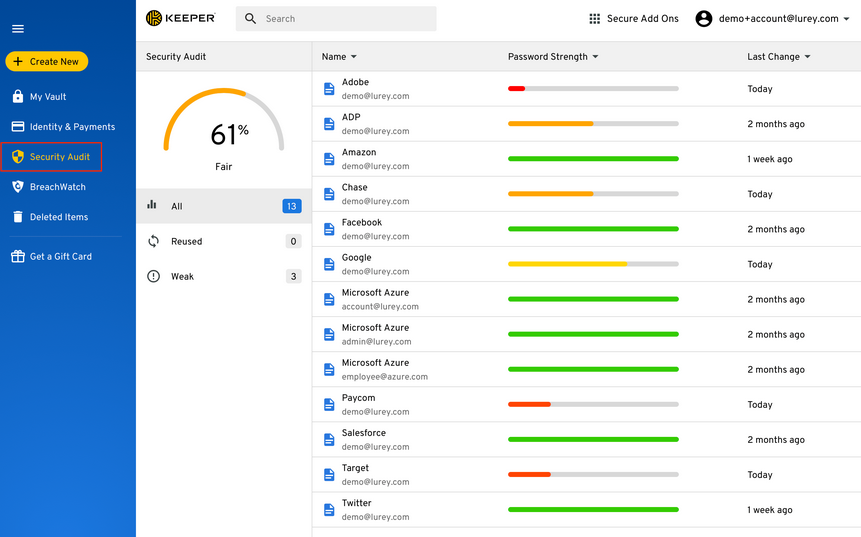Click the Create New button
This screenshot has height=537, width=861.
point(47,61)
